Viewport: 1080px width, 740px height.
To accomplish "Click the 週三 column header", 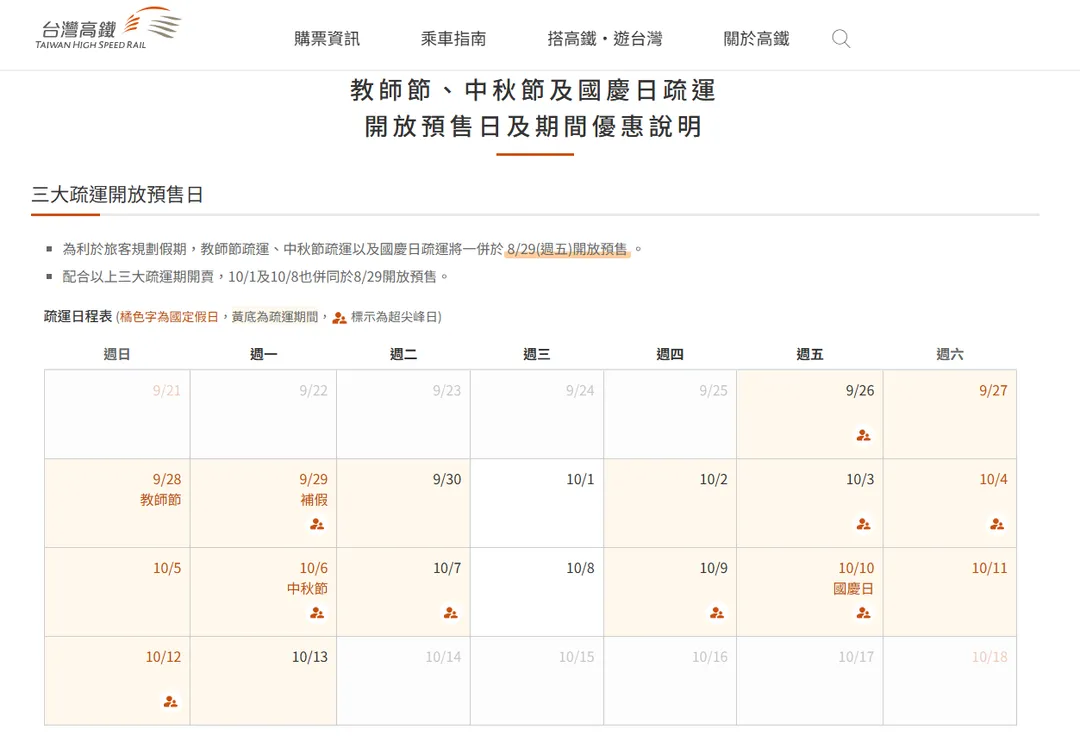I will click(537, 354).
